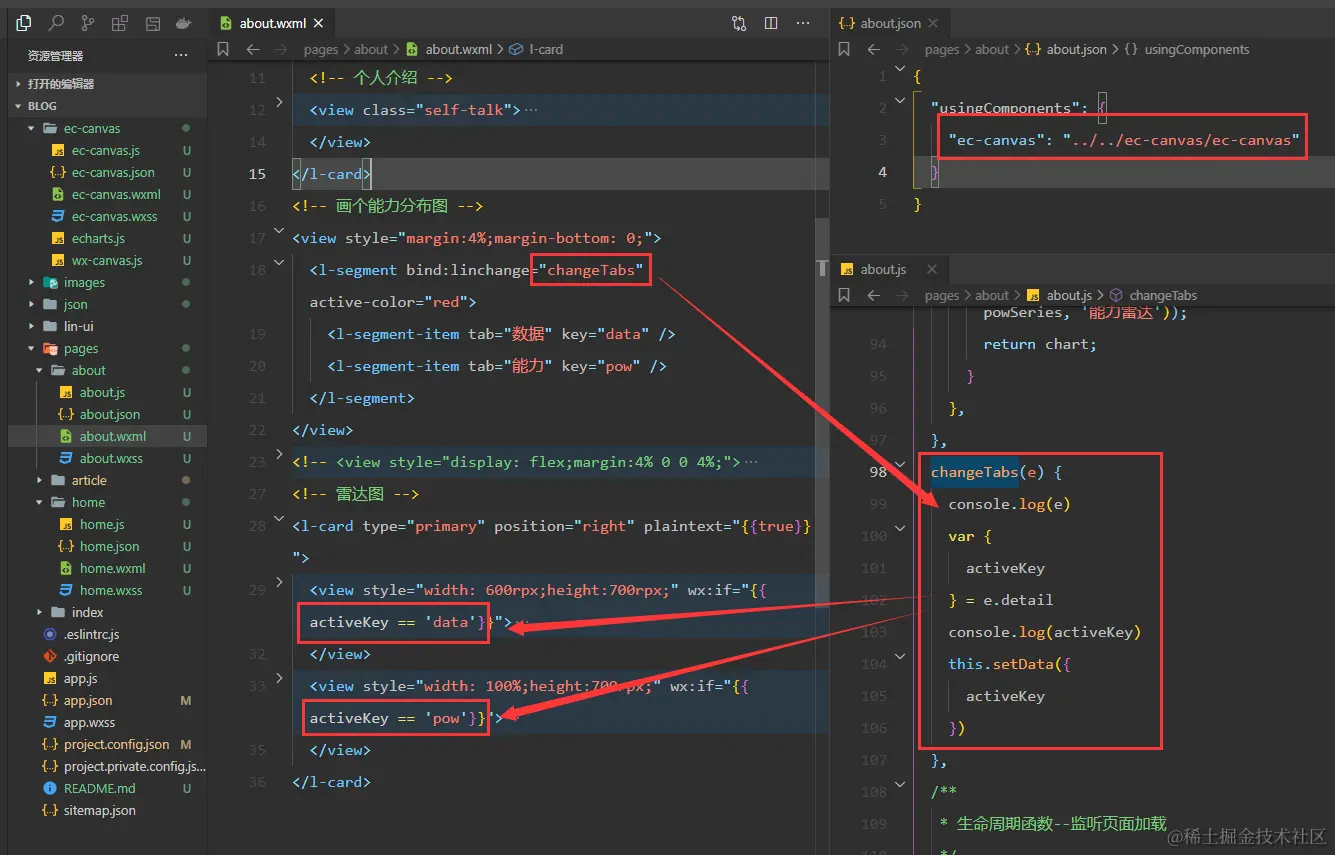Click the compare changes icon in editor toolbar
Image resolution: width=1335 pixels, height=855 pixels.
tap(739, 23)
